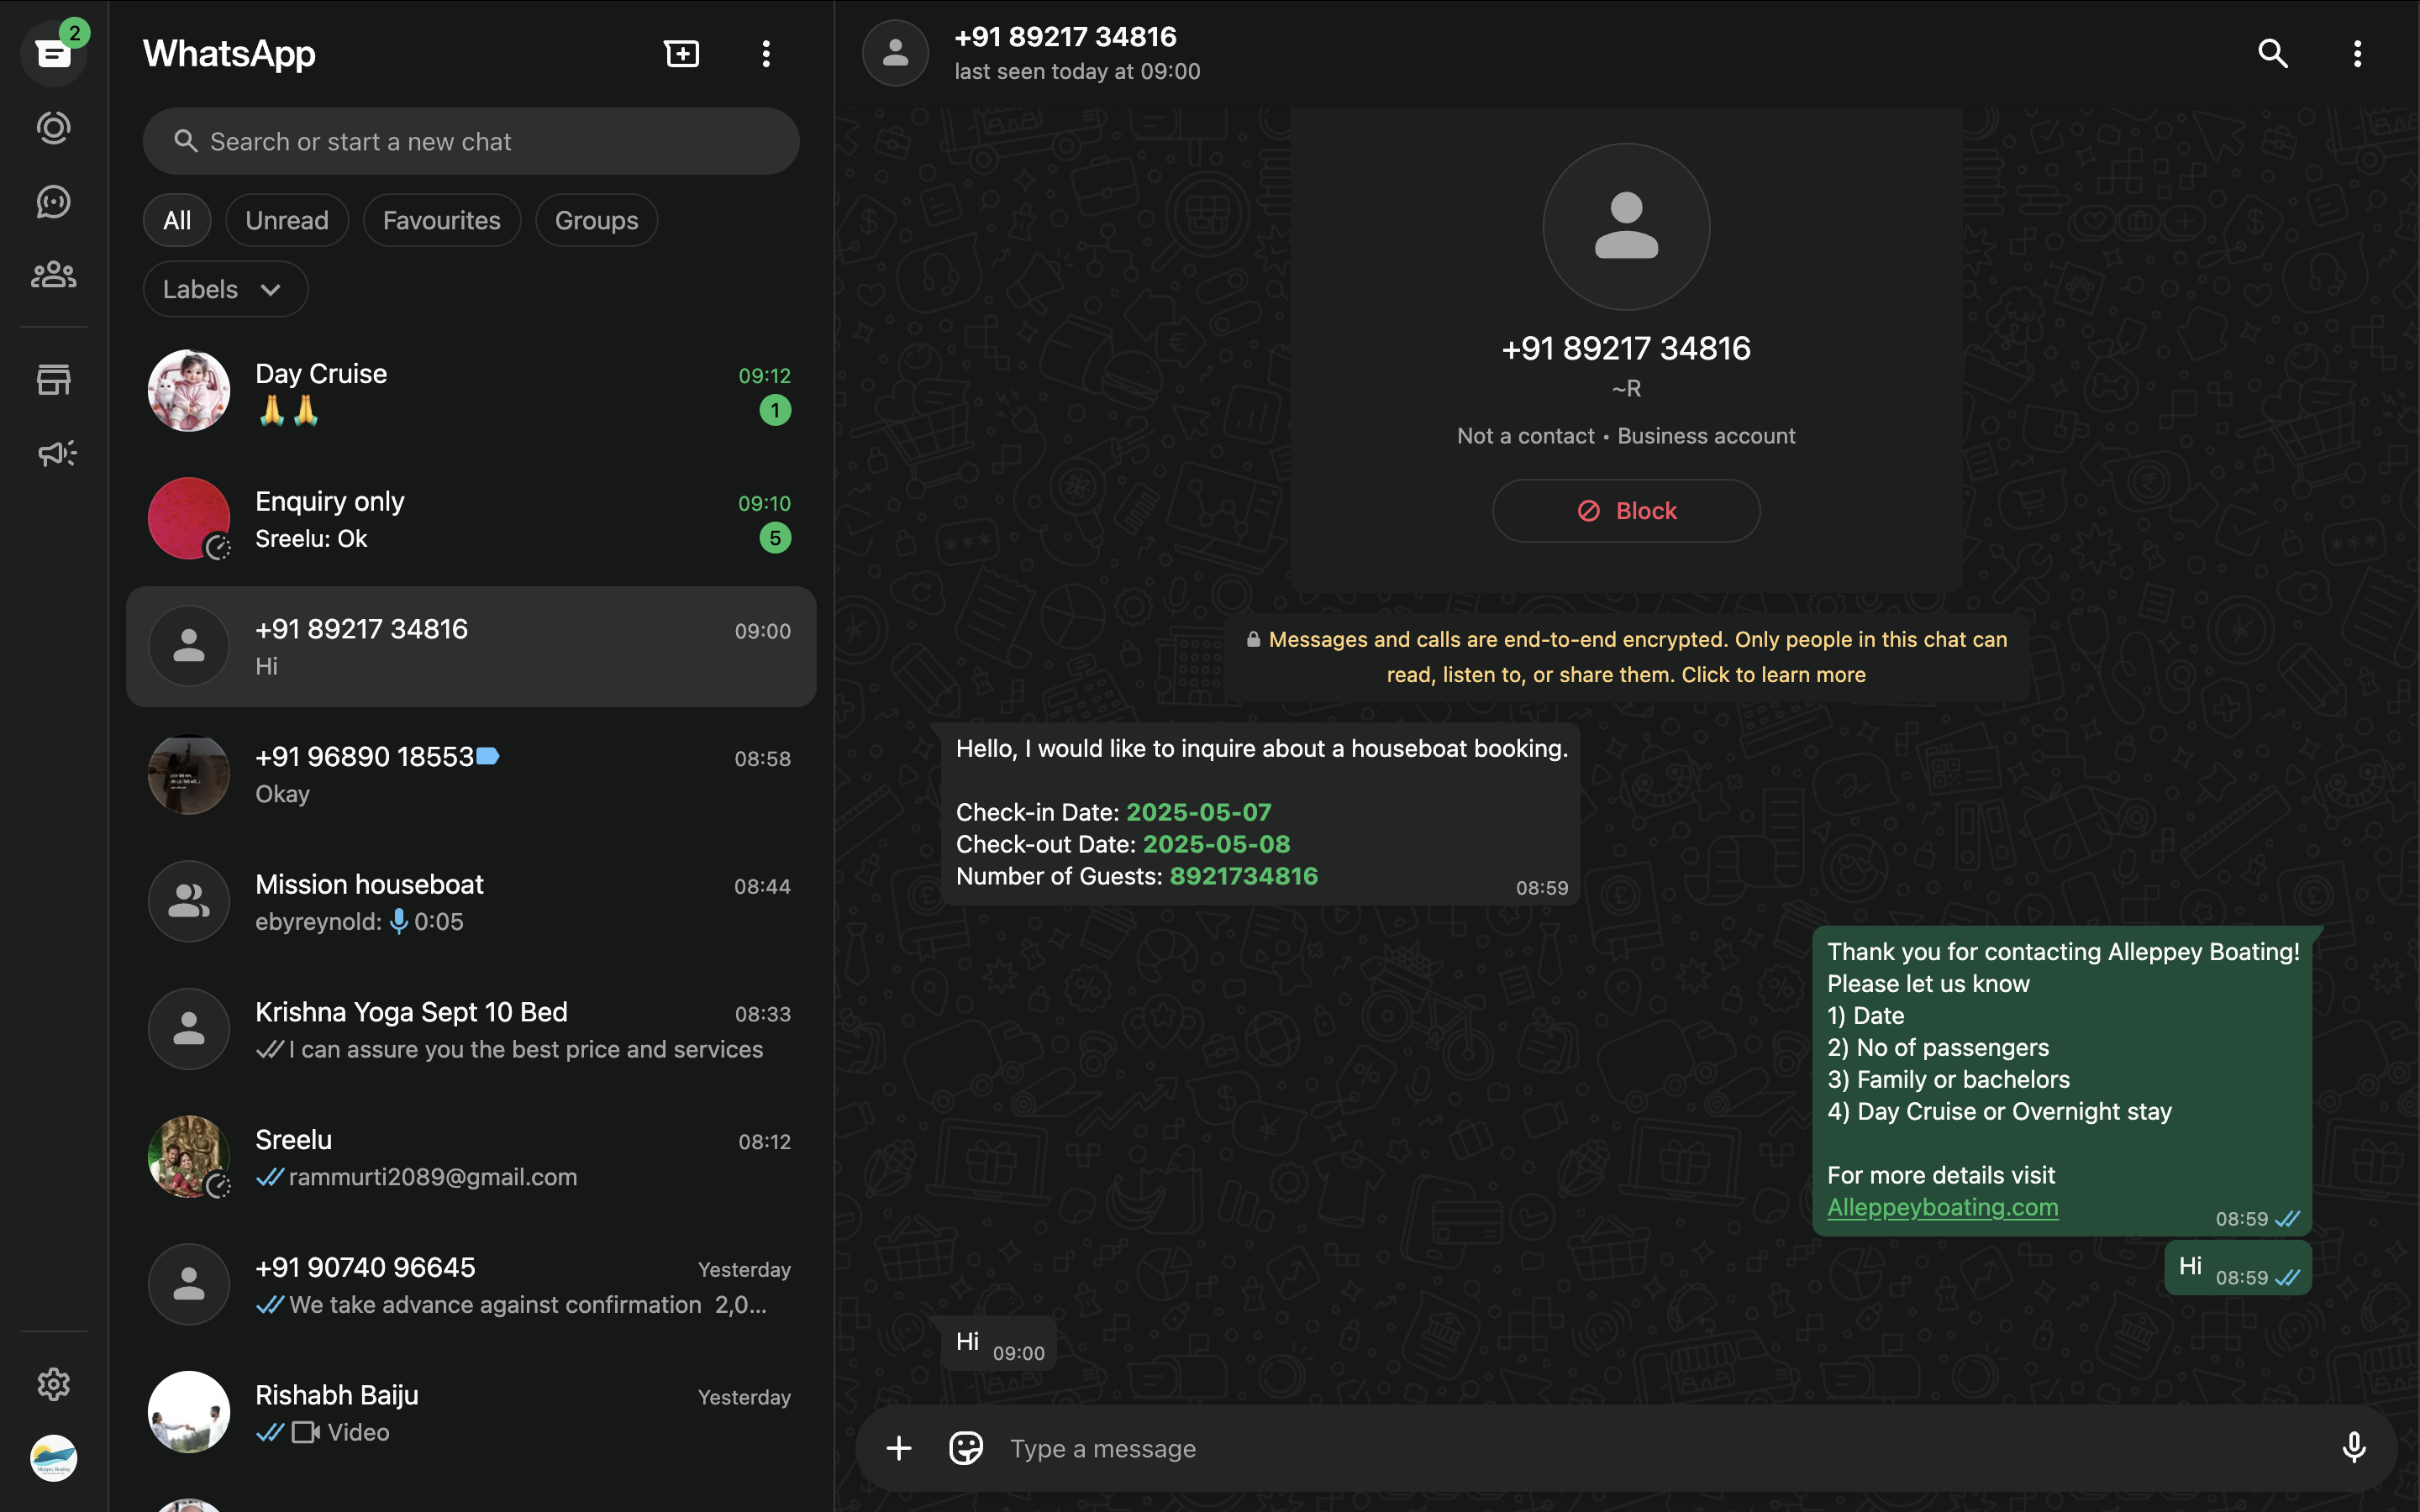Click the WhatsApp title heading
Screen dimensions: 2420x1512
click(229, 53)
